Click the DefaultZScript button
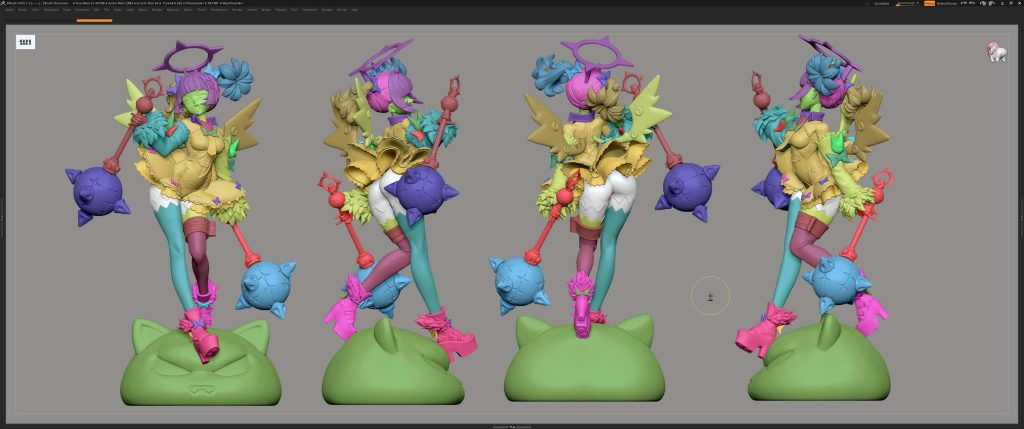This screenshot has height=429, width=1024. 947,3
